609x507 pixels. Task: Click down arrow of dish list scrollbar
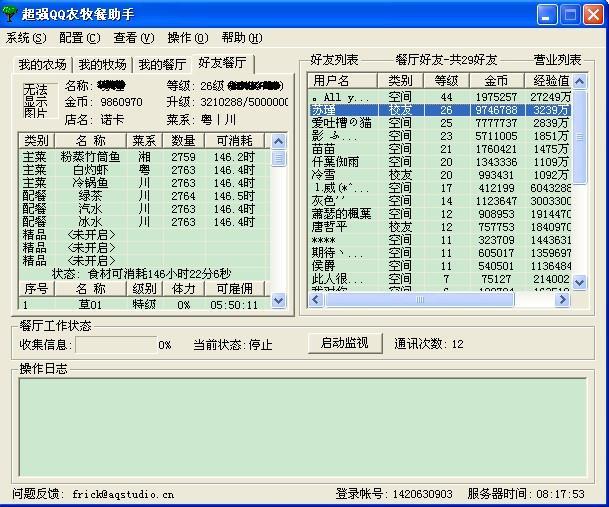[x=278, y=300]
